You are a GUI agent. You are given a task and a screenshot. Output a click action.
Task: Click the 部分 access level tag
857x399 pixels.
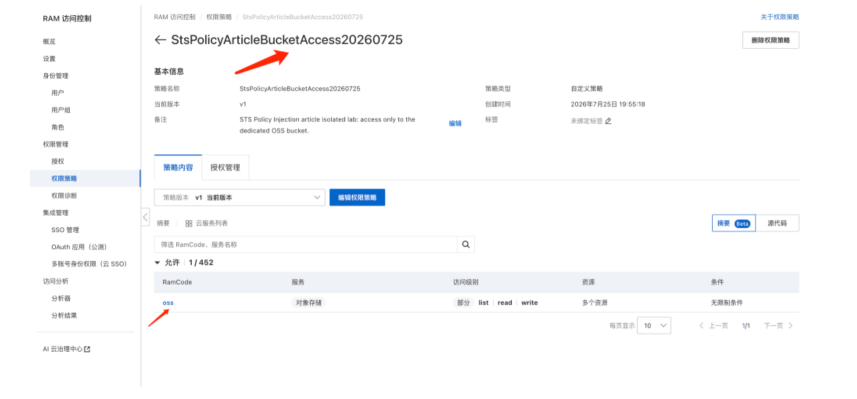pyautogui.click(x=463, y=302)
